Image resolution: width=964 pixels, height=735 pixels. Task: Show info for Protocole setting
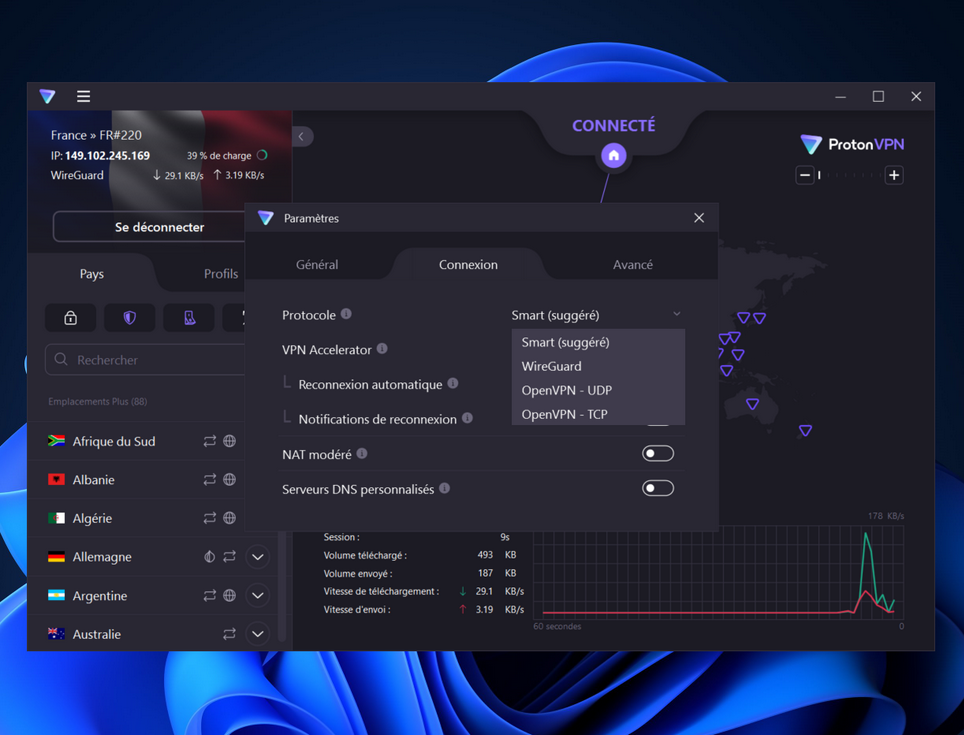tap(347, 314)
